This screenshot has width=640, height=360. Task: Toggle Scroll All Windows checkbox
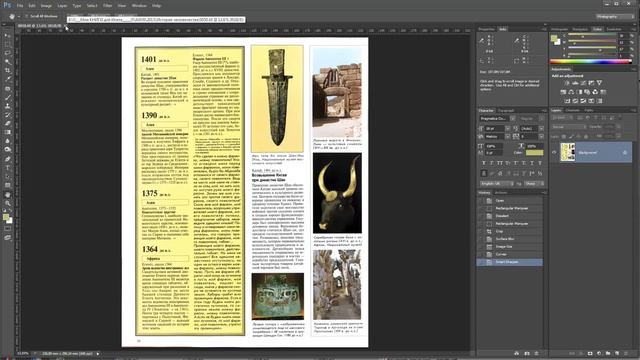27,16
